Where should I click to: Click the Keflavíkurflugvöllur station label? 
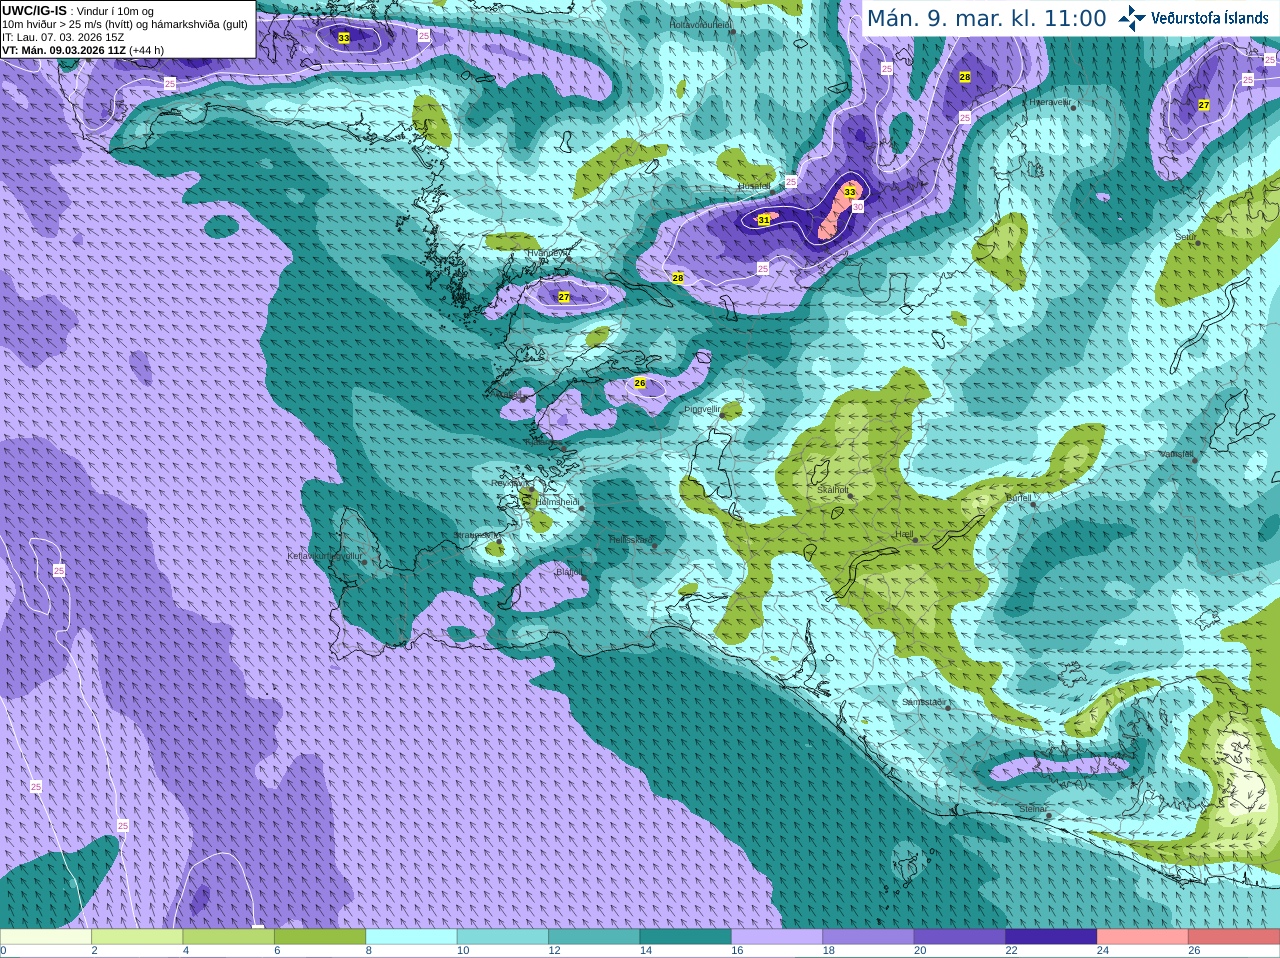pos(324,555)
